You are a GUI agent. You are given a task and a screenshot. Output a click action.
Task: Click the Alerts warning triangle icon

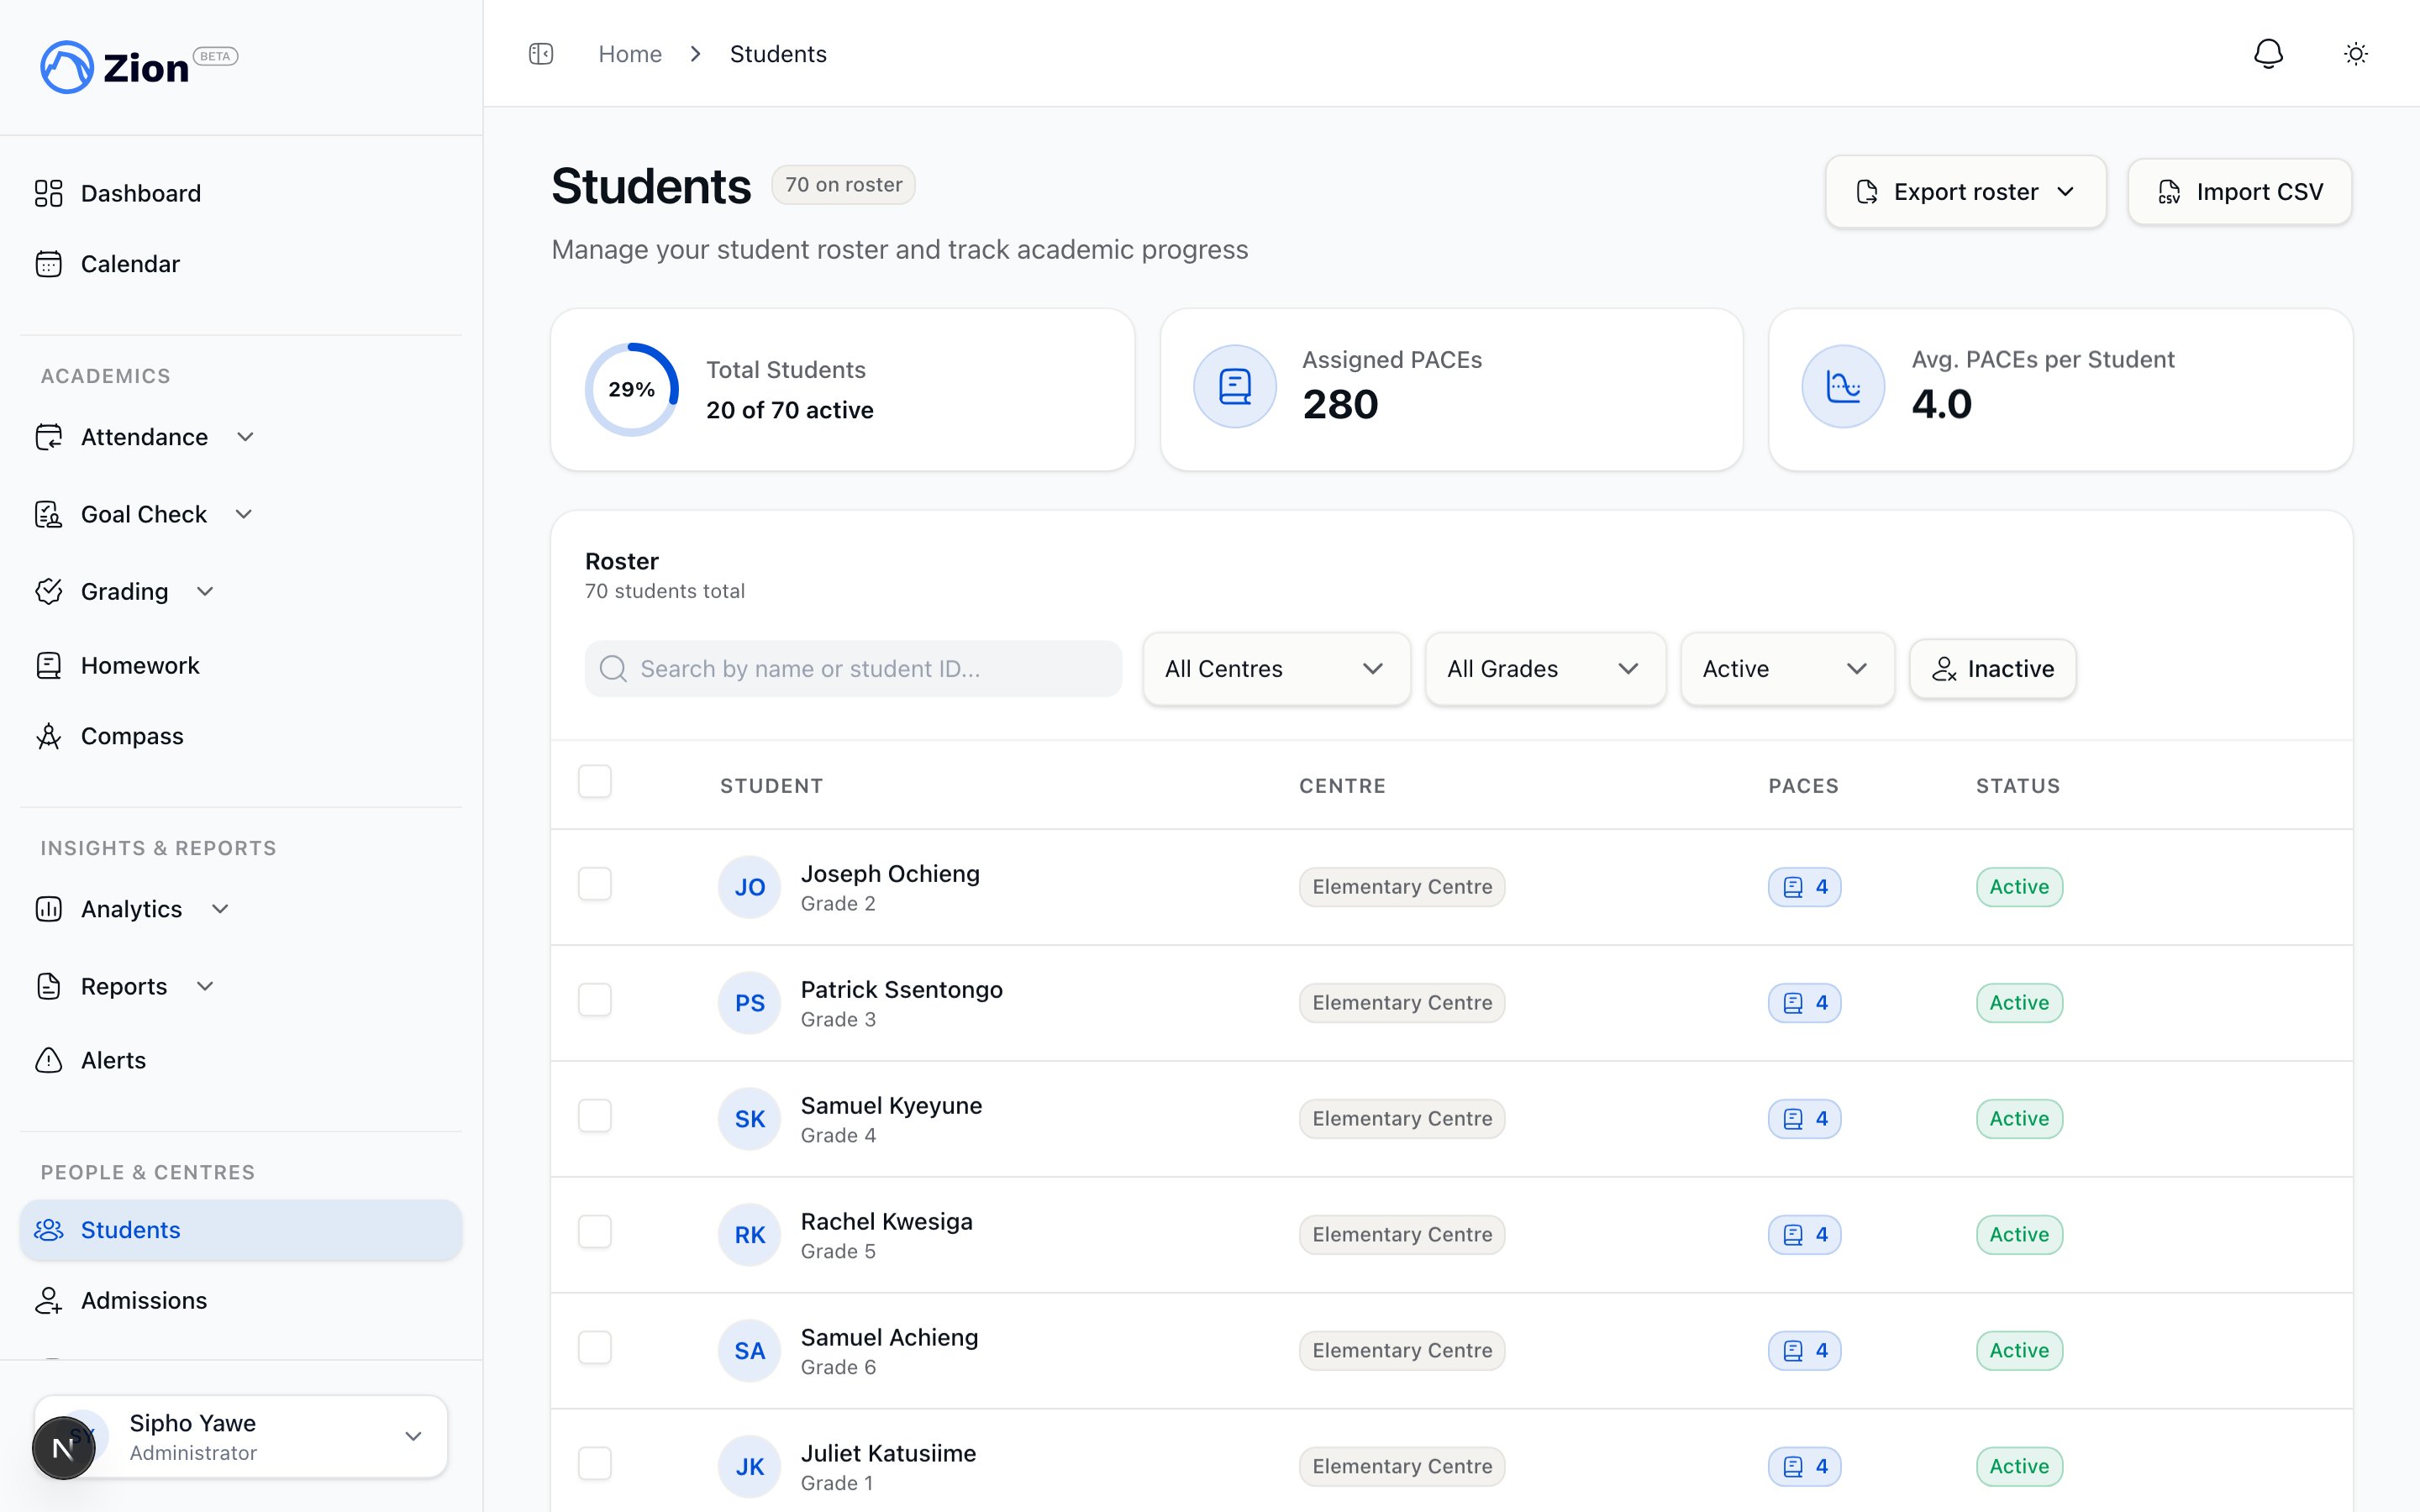tap(48, 1060)
